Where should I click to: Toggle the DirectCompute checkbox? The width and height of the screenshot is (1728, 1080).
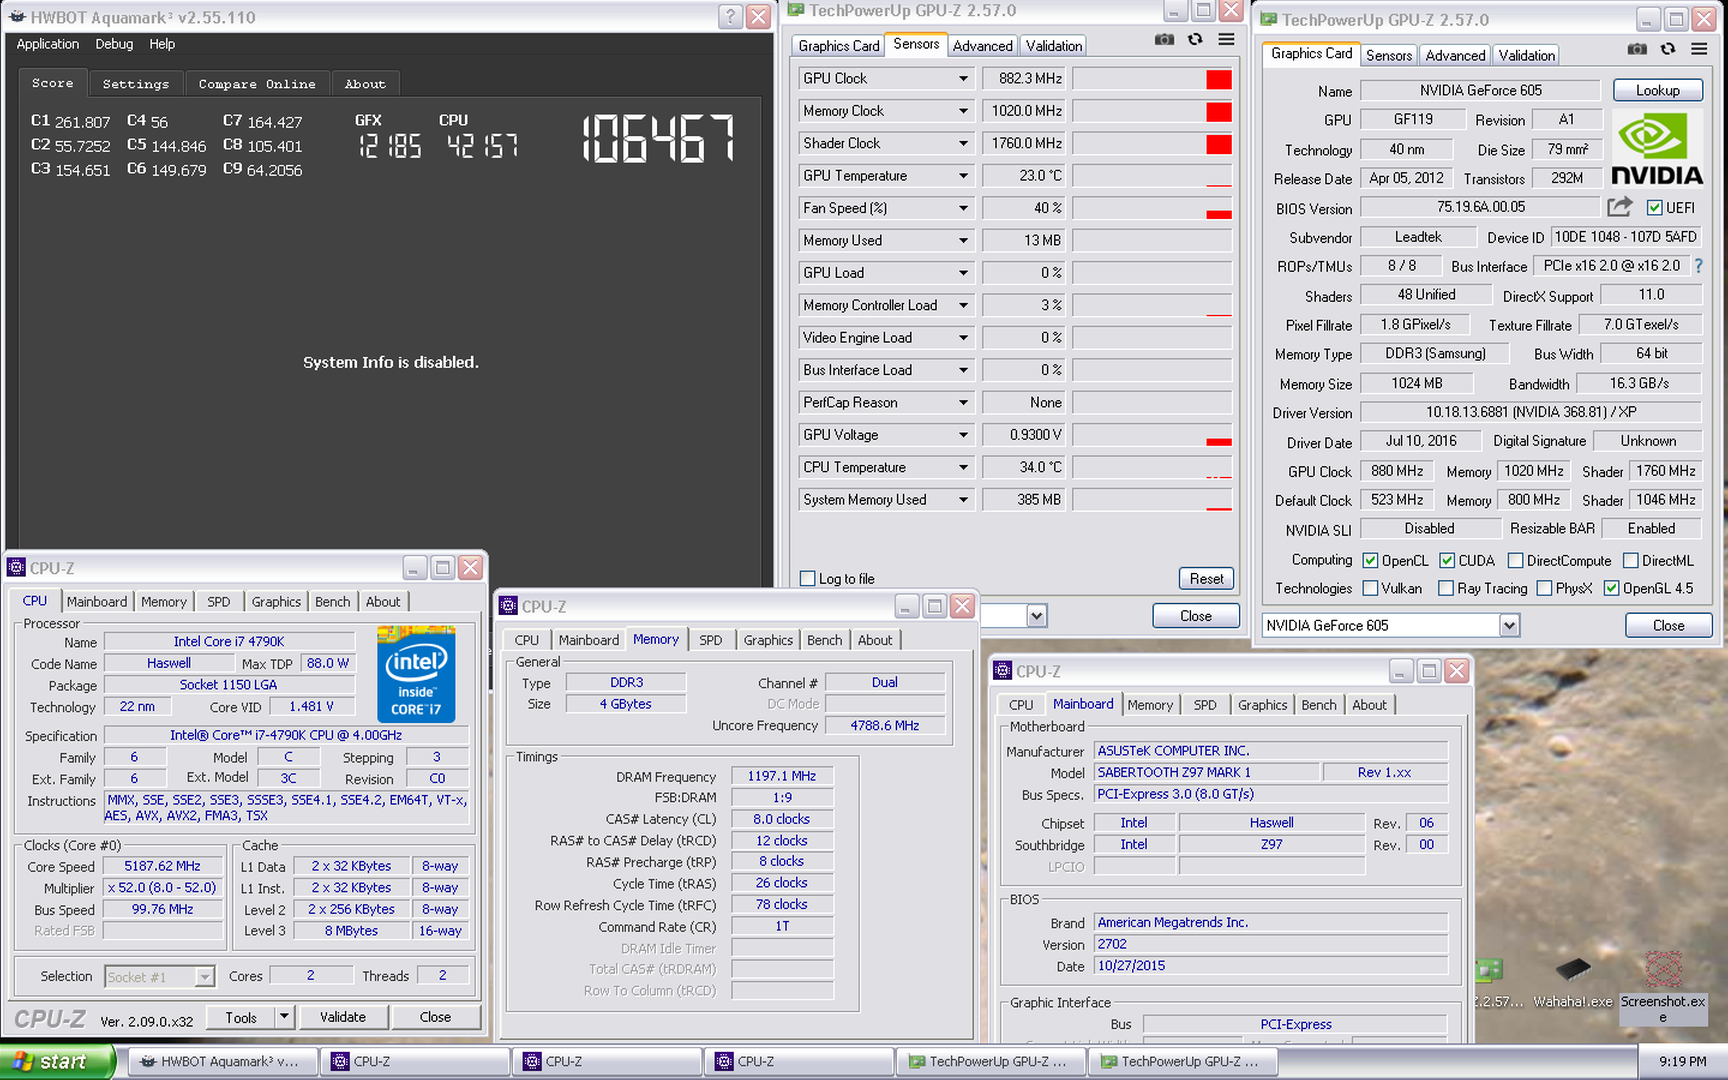1515,561
